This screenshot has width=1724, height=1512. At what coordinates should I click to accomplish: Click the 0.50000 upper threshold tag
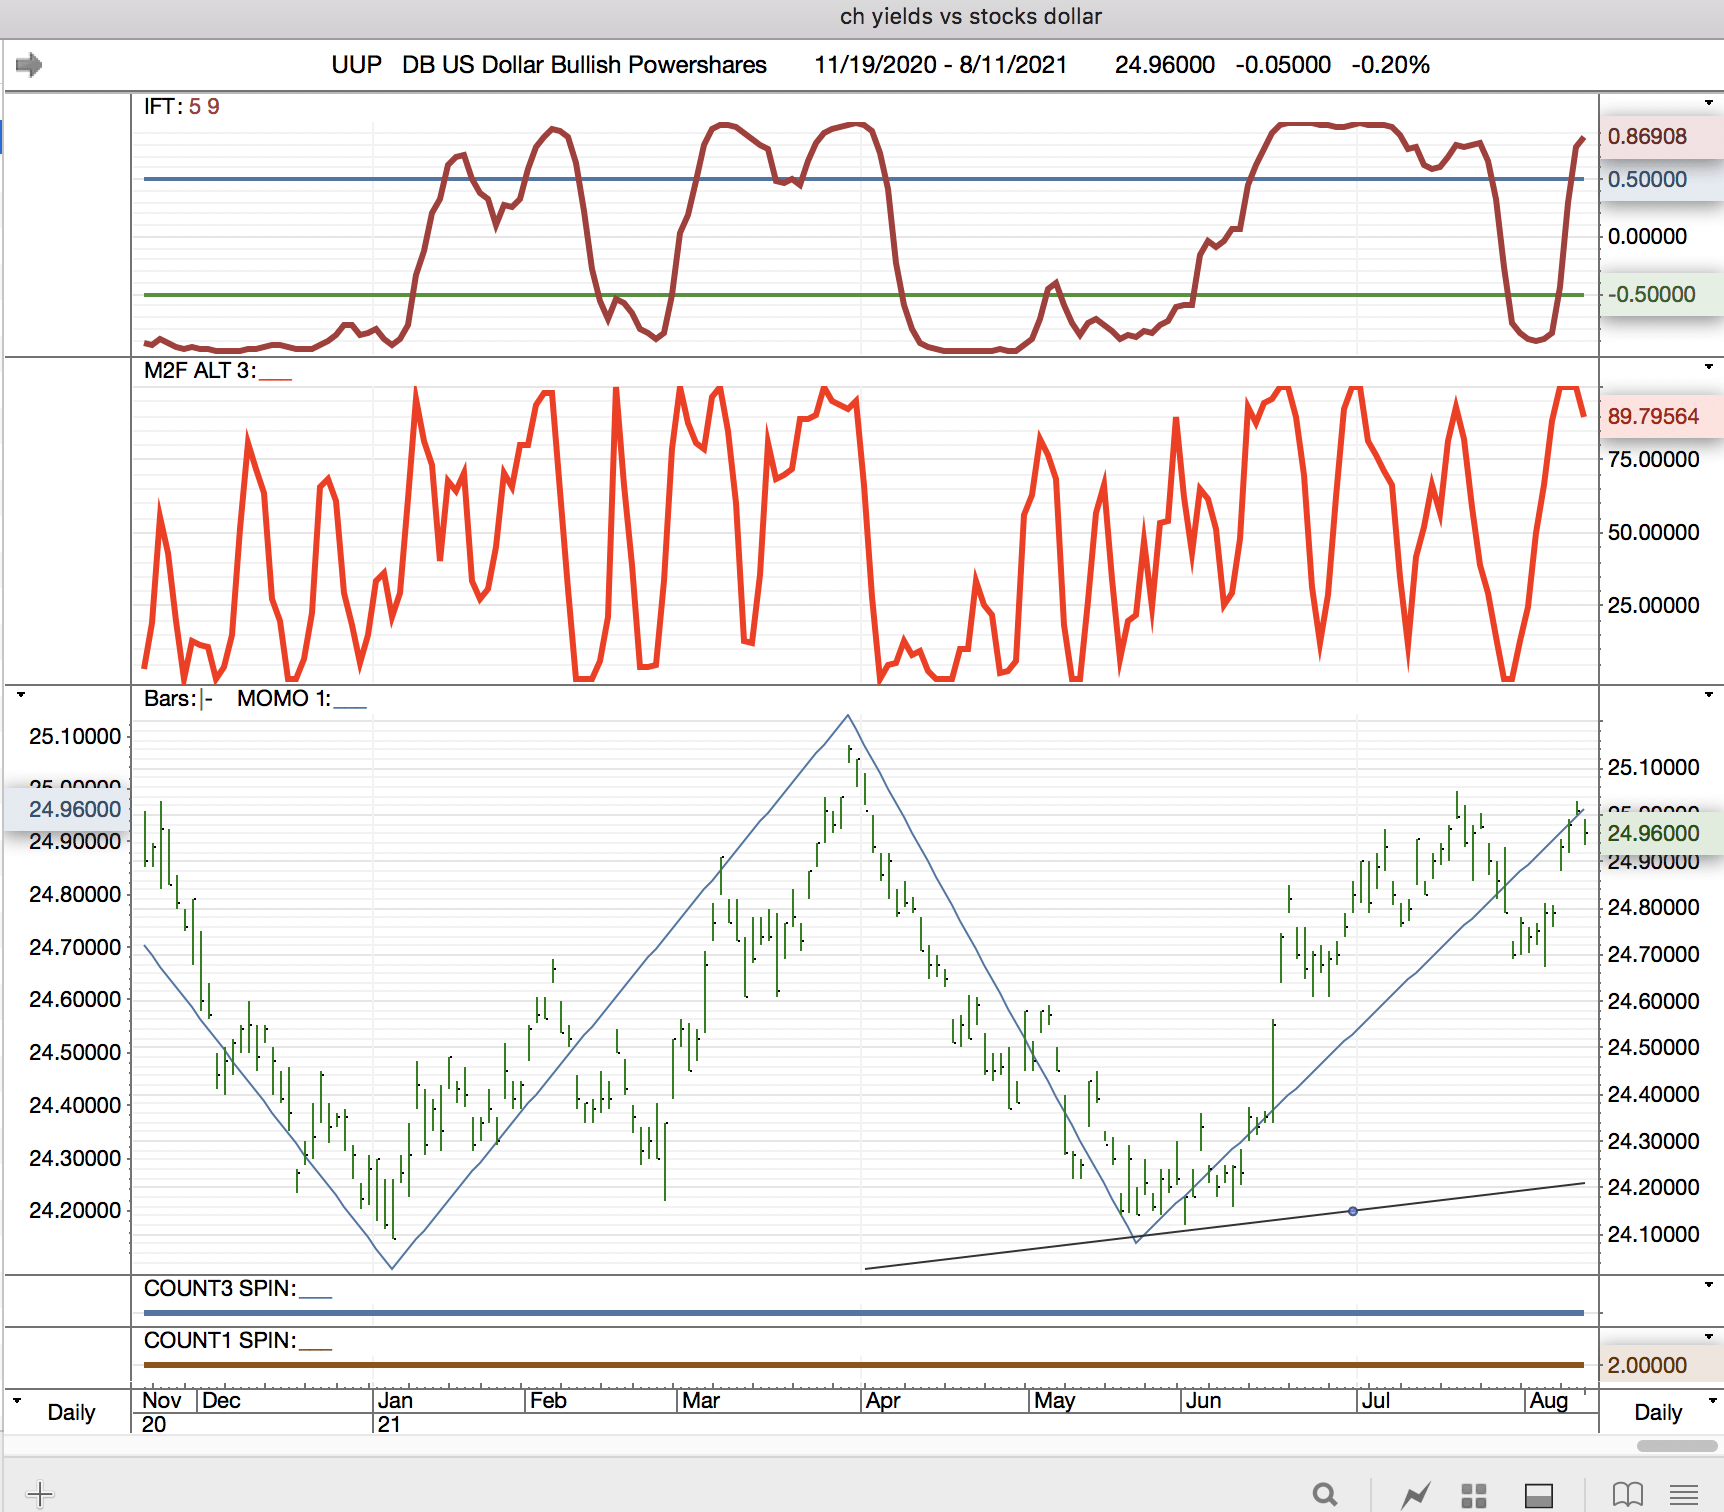tap(1660, 180)
